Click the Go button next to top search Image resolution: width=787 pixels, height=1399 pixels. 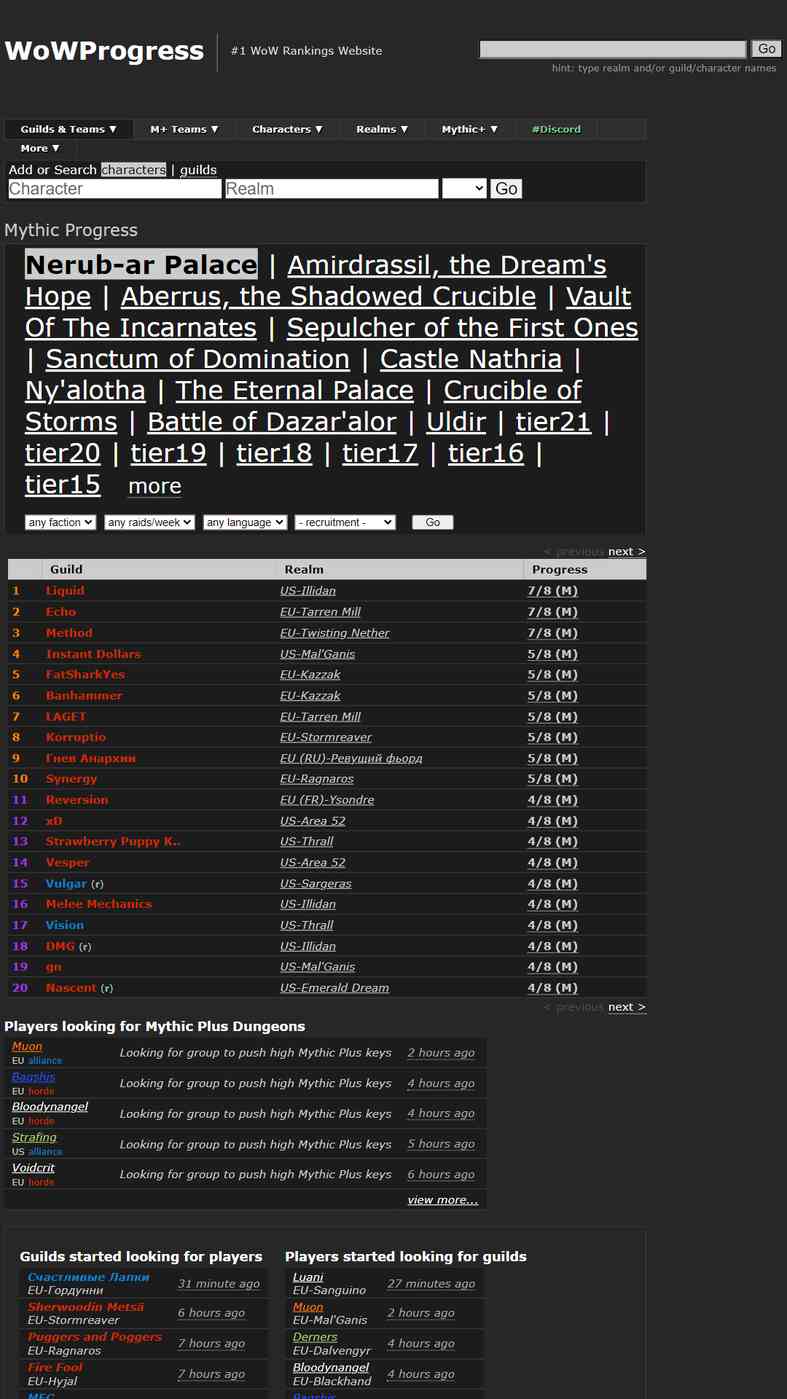[x=767, y=49]
